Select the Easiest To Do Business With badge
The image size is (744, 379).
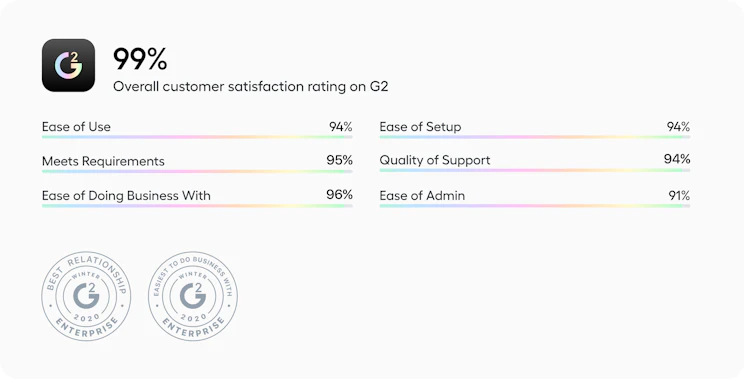193,296
